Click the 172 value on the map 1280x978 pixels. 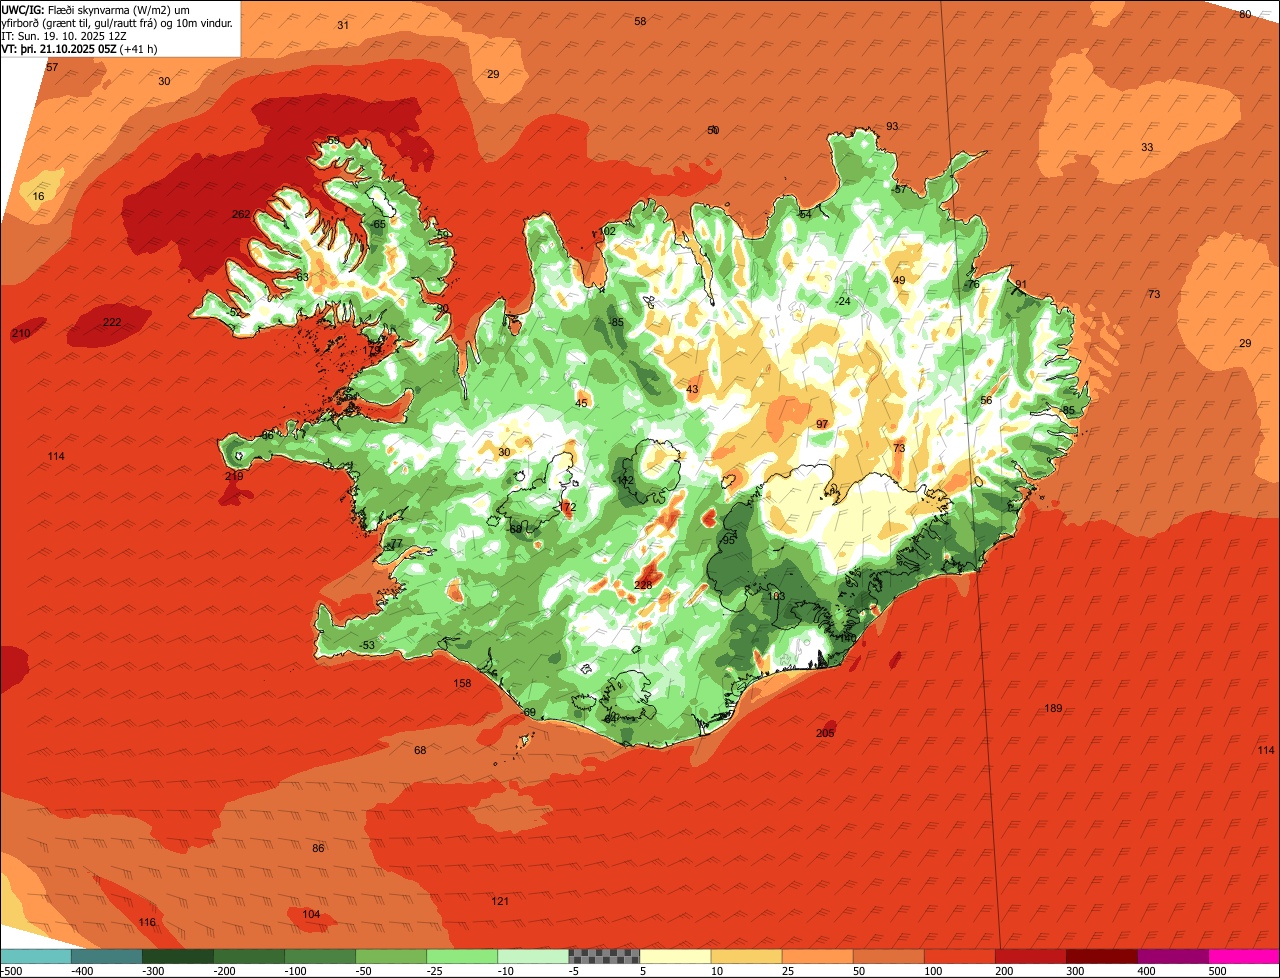click(568, 507)
